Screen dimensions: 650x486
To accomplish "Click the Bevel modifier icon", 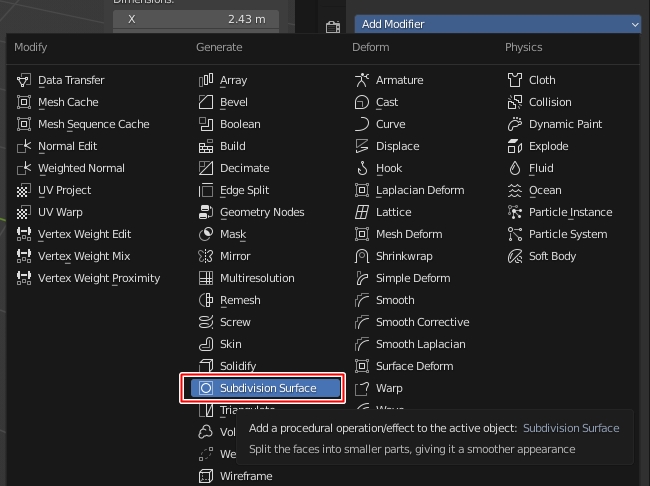I will coord(206,102).
